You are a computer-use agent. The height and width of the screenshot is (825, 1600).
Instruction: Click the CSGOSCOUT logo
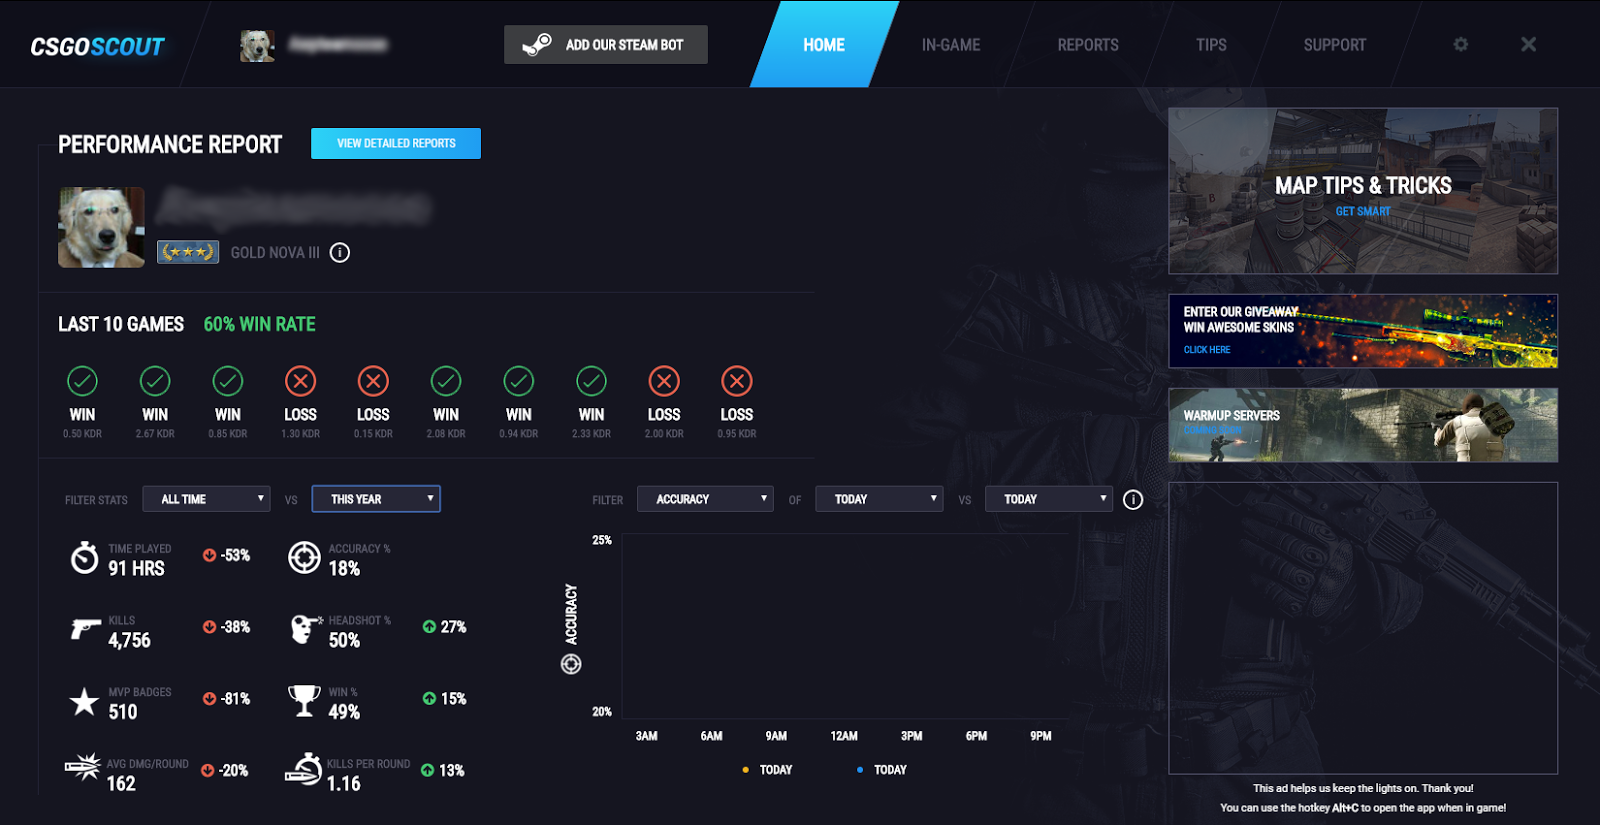[x=97, y=46]
